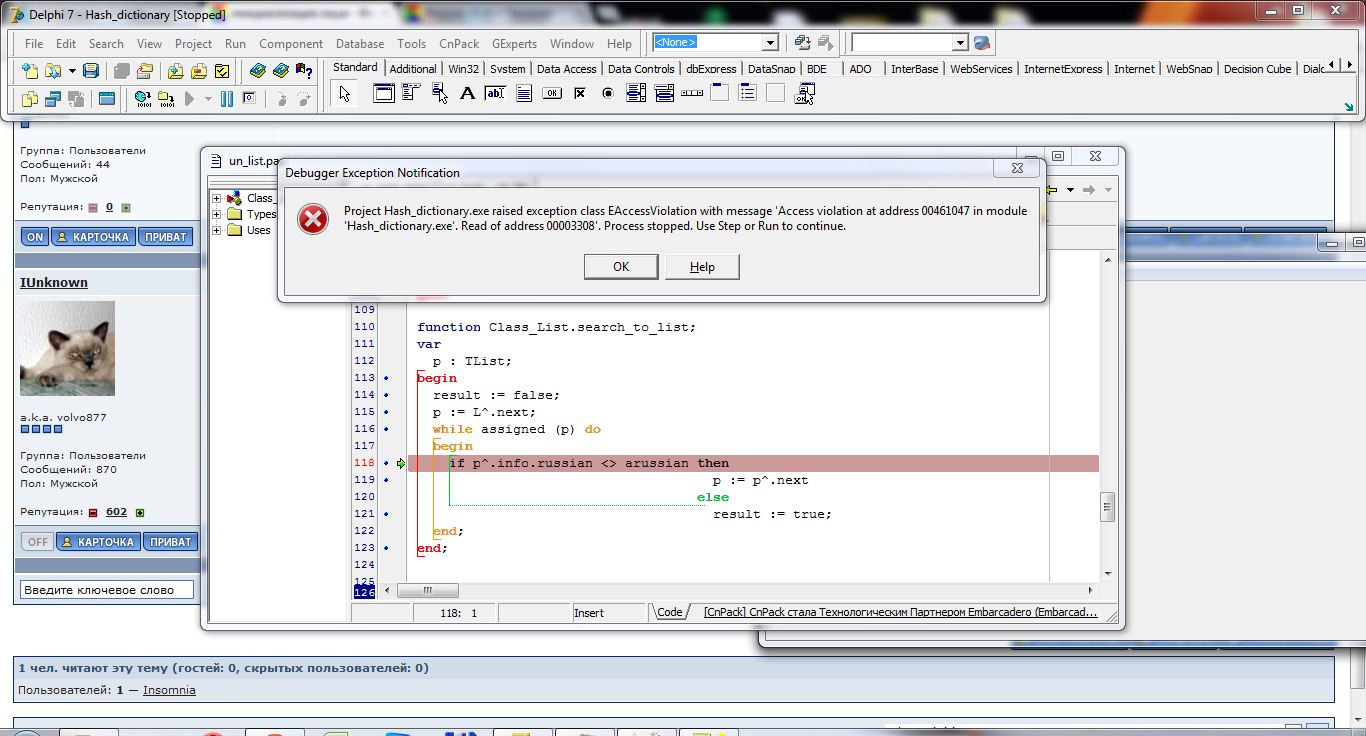This screenshot has width=1366, height=736.
Task: Click the Memo component icon
Action: tap(523, 94)
